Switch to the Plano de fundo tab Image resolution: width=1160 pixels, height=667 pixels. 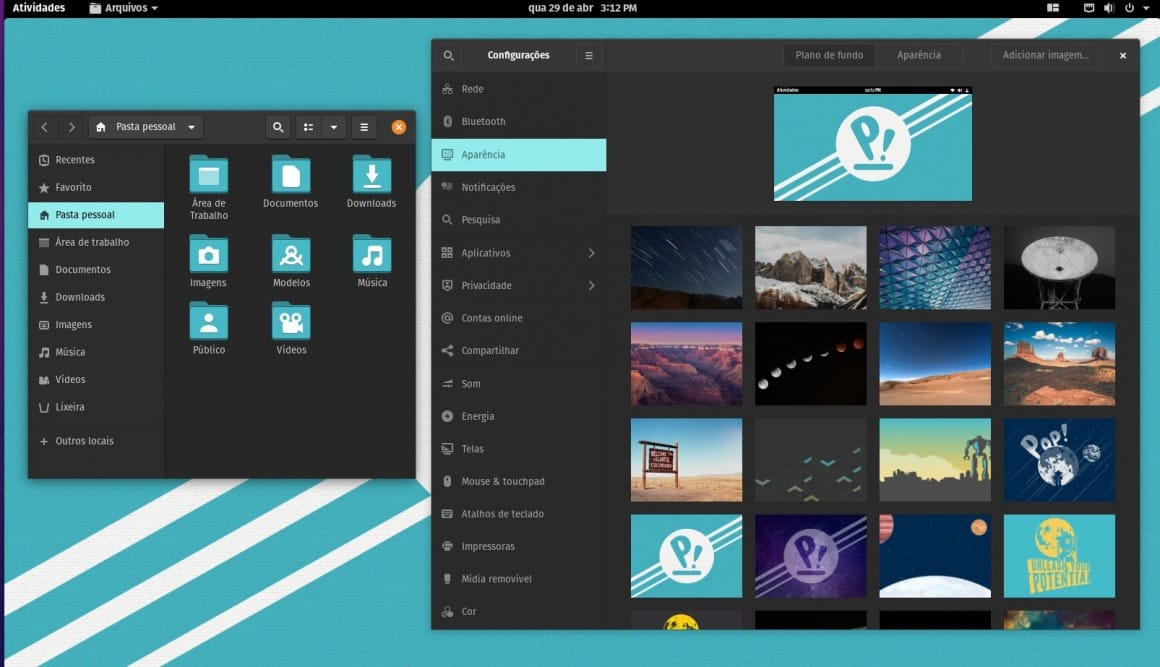tap(828, 55)
